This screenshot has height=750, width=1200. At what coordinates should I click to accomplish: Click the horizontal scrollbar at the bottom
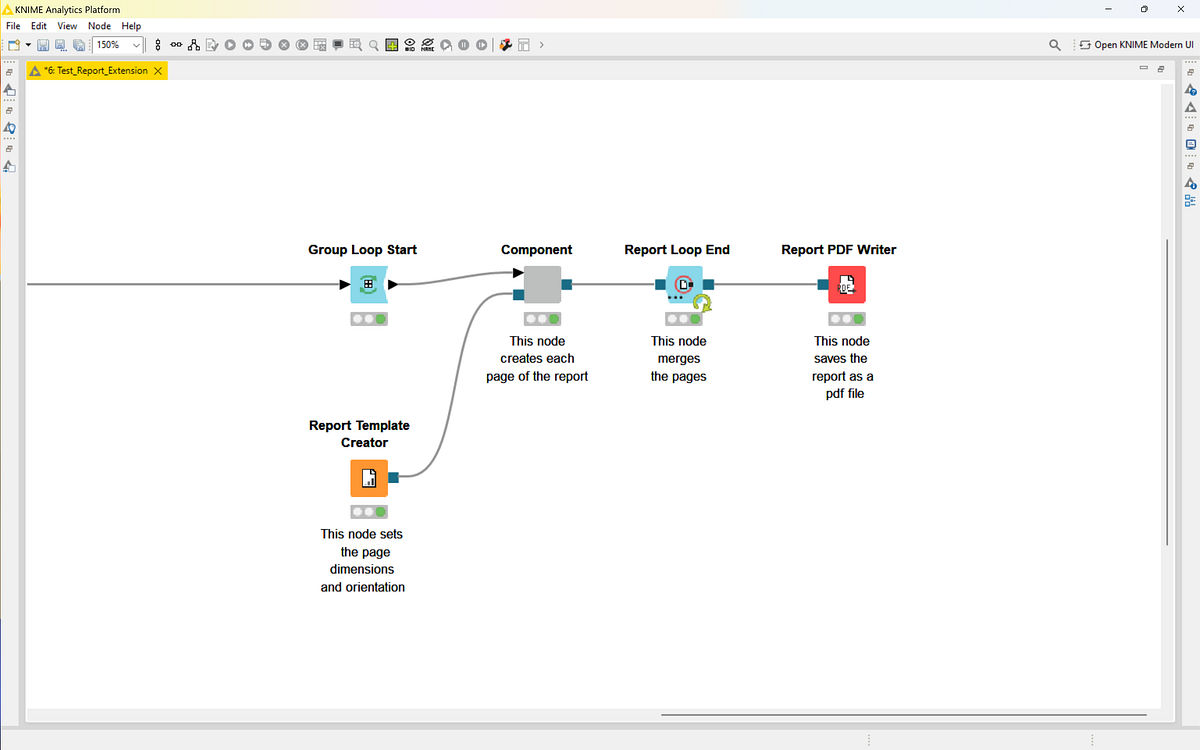point(900,714)
